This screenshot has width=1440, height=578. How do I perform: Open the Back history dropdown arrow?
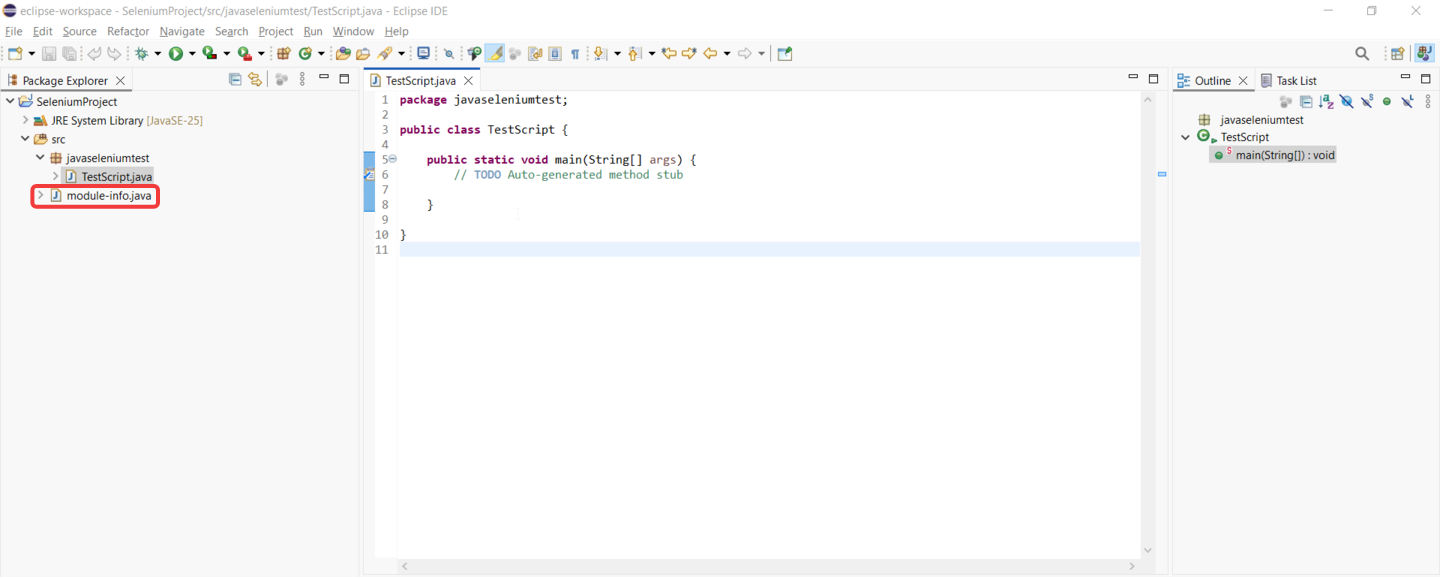pos(727,54)
